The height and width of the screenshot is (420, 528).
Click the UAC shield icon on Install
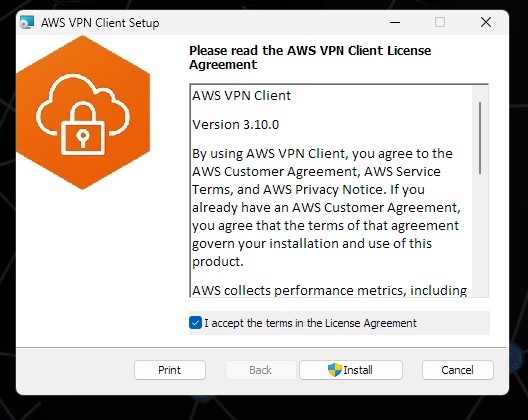tap(335, 370)
